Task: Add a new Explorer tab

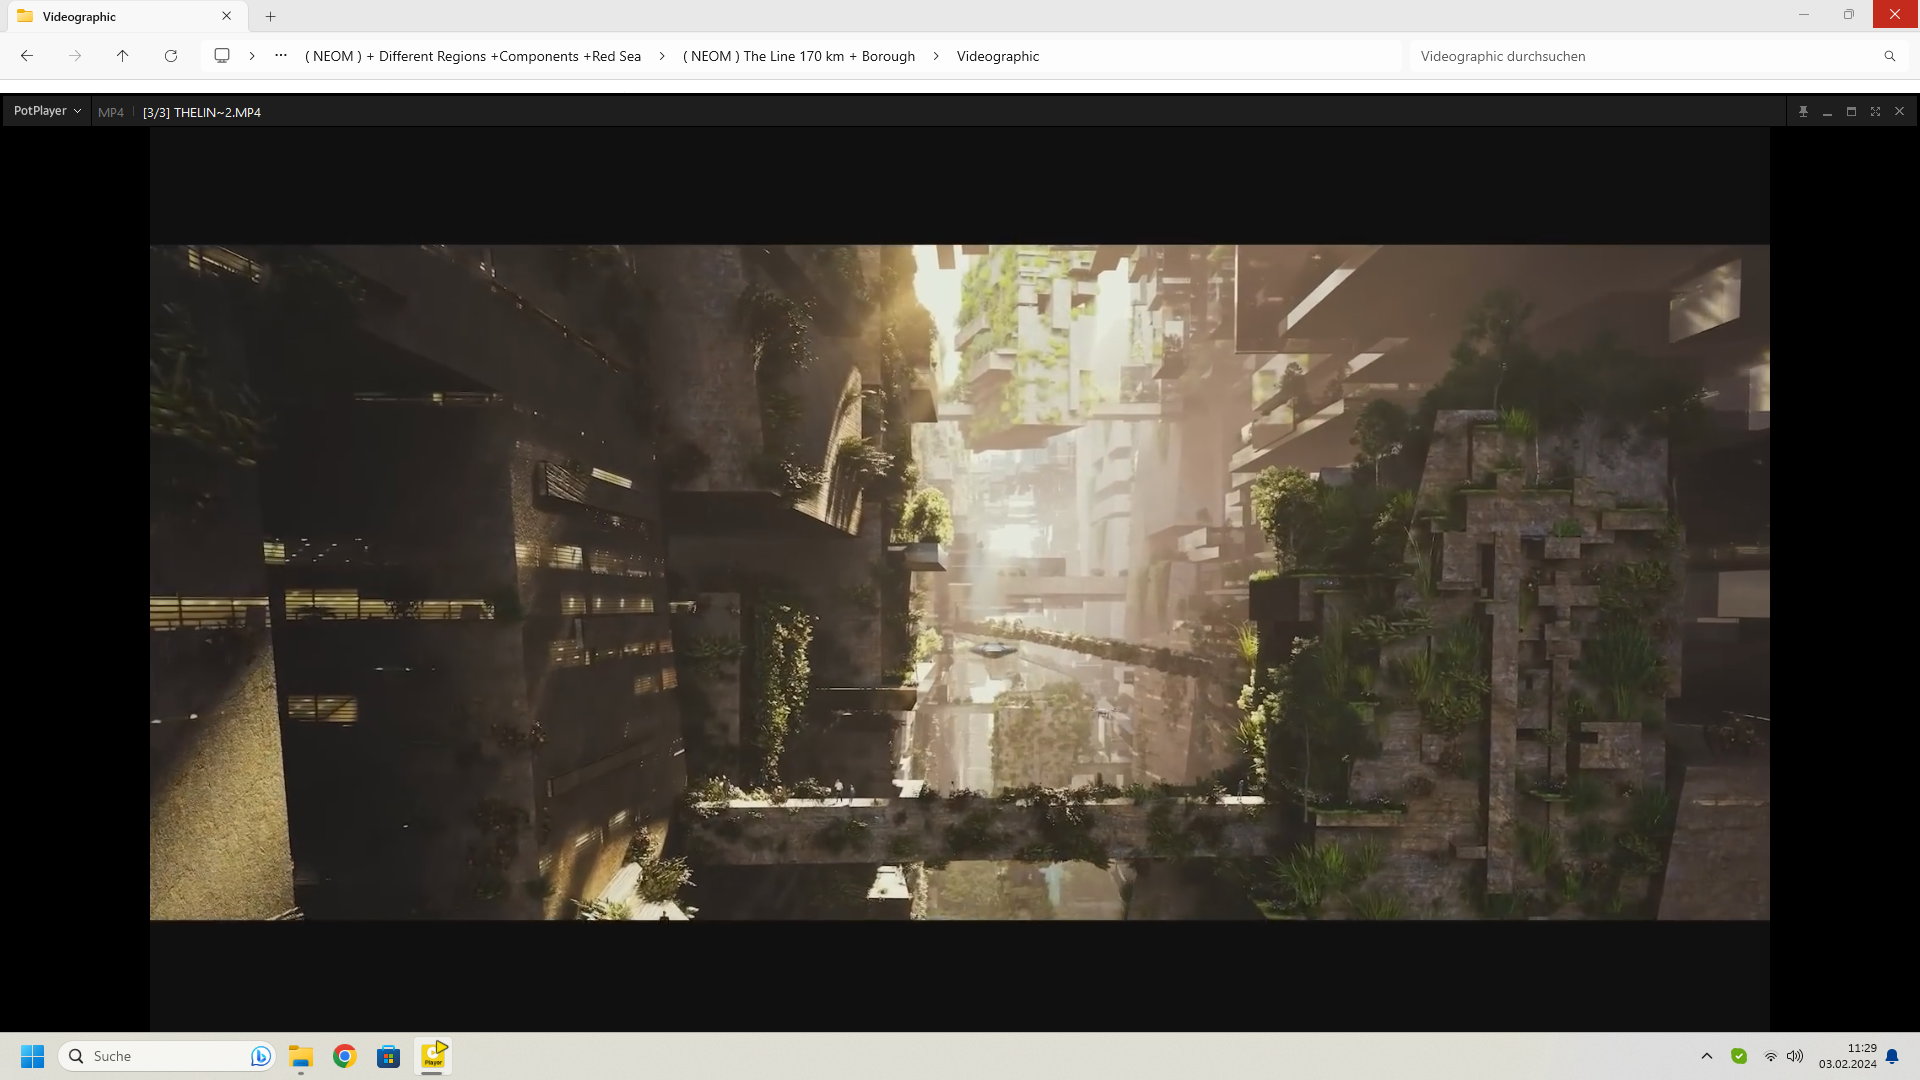Action: click(270, 16)
